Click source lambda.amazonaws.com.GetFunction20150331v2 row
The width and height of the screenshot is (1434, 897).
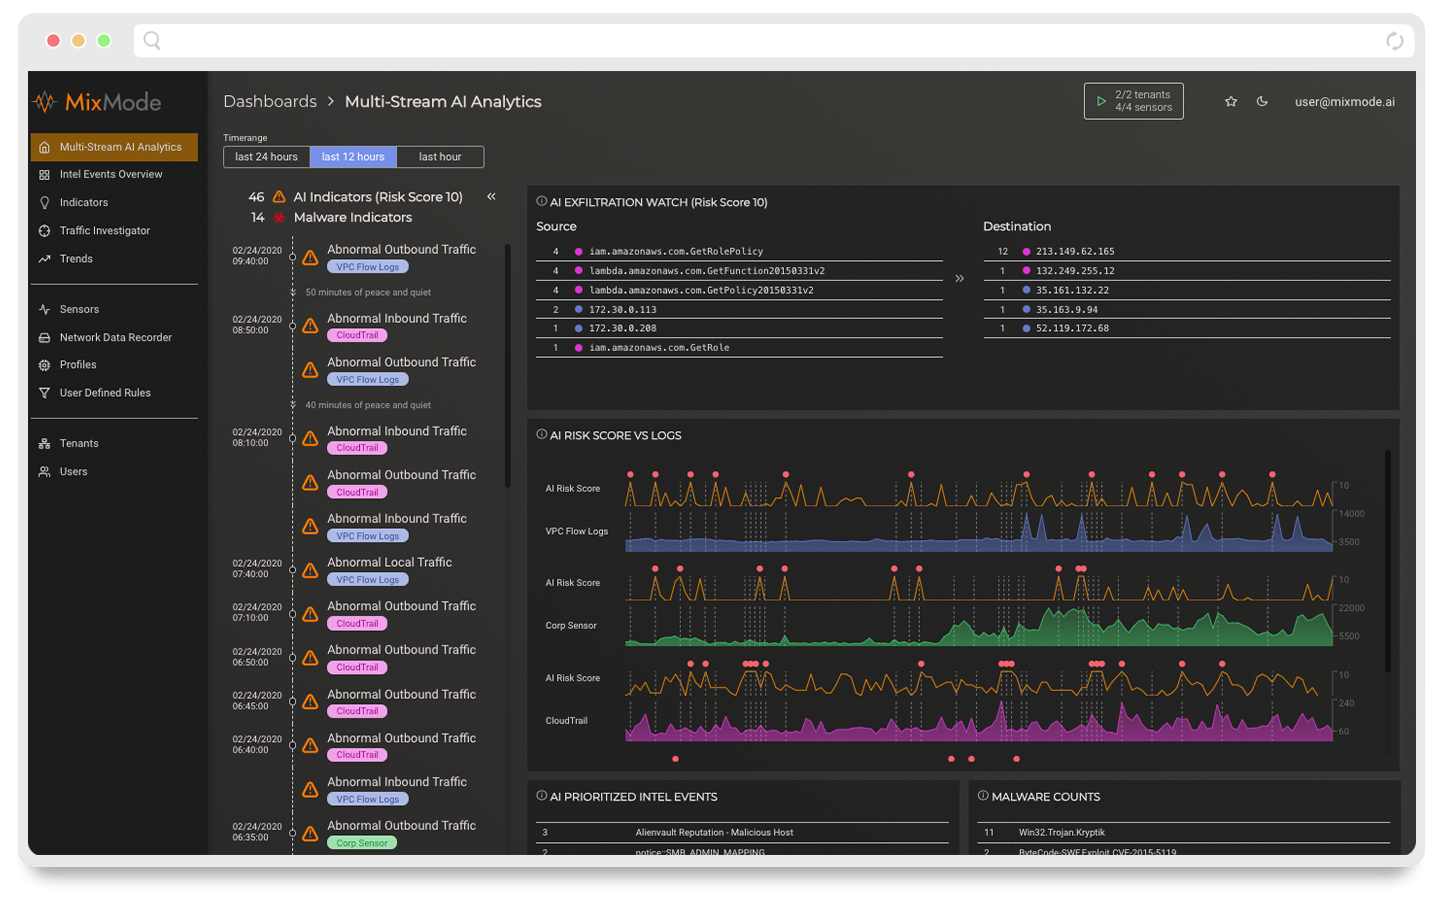coord(739,271)
